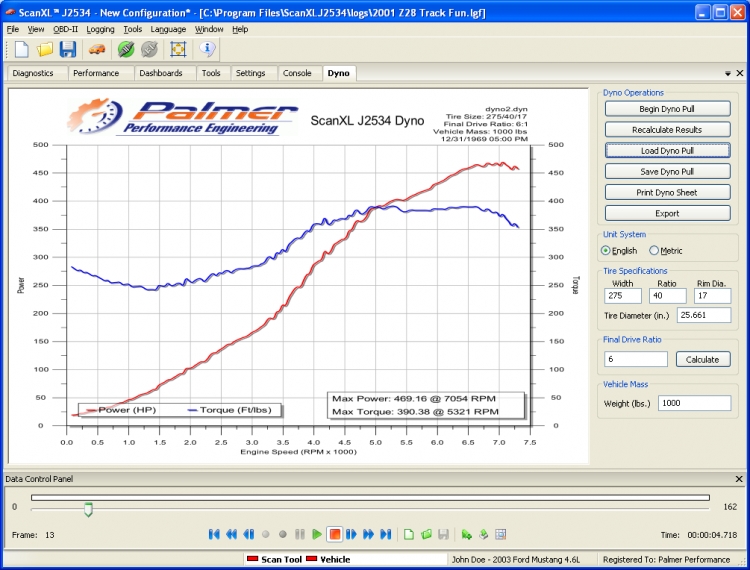Click the Final Drive Ratio input field
This screenshot has height=570, width=750.
(x=636, y=359)
